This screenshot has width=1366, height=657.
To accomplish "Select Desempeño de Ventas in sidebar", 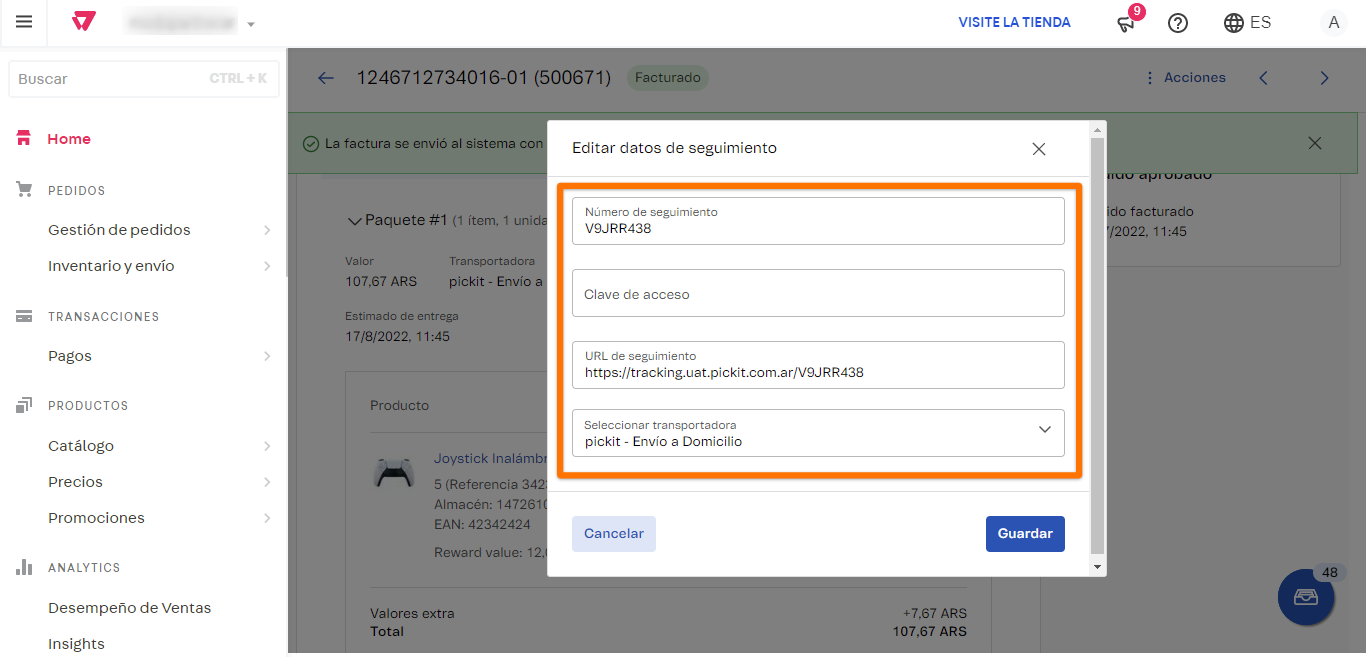I will point(129,607).
